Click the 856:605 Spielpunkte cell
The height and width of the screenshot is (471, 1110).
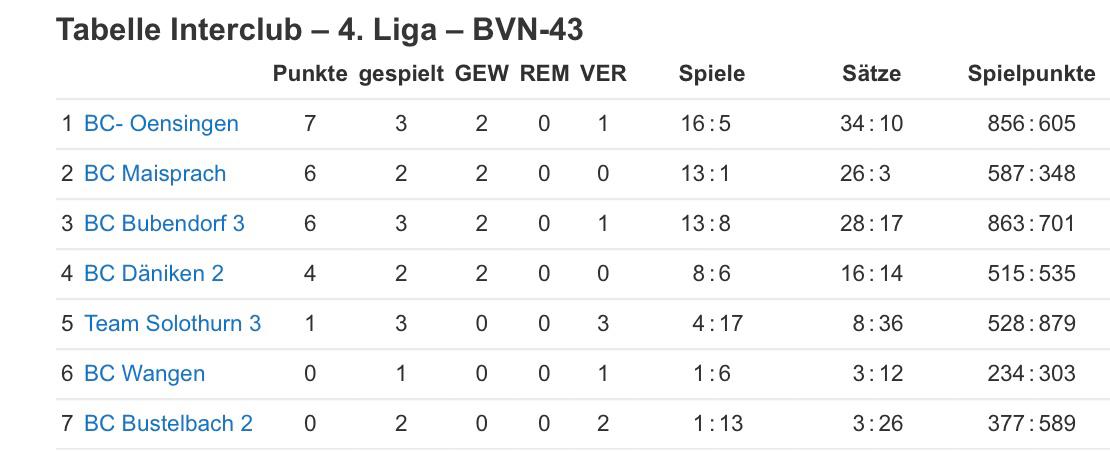tap(1031, 124)
